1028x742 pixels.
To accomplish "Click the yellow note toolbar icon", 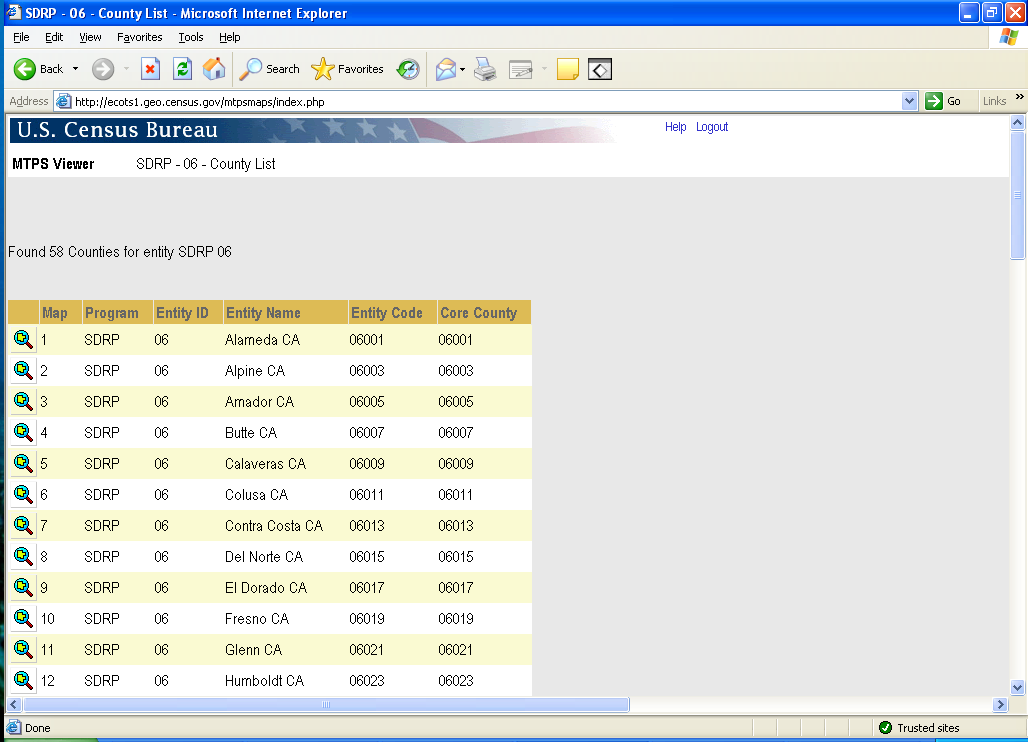I will (x=568, y=69).
